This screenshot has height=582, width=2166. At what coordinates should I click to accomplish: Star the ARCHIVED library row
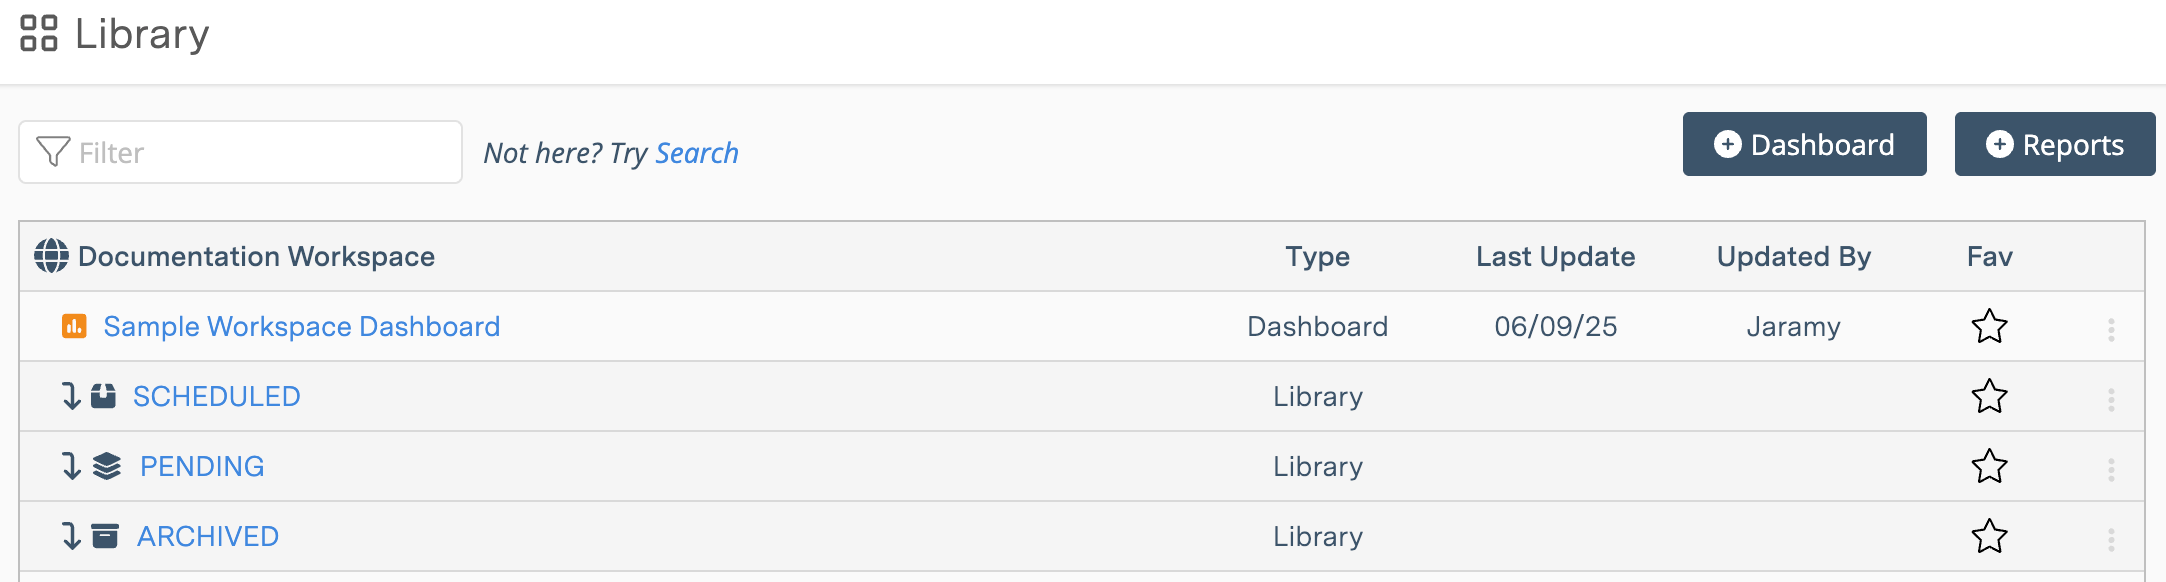1990,536
